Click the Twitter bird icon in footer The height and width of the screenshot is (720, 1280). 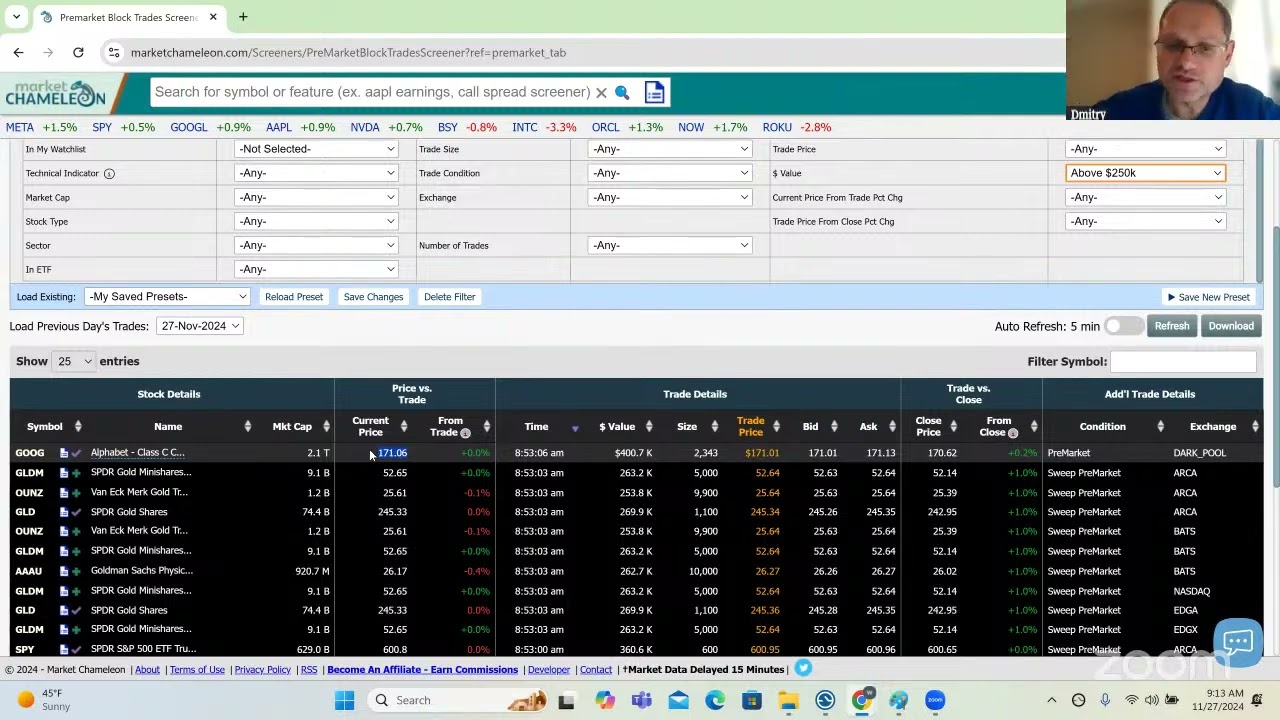[803, 669]
